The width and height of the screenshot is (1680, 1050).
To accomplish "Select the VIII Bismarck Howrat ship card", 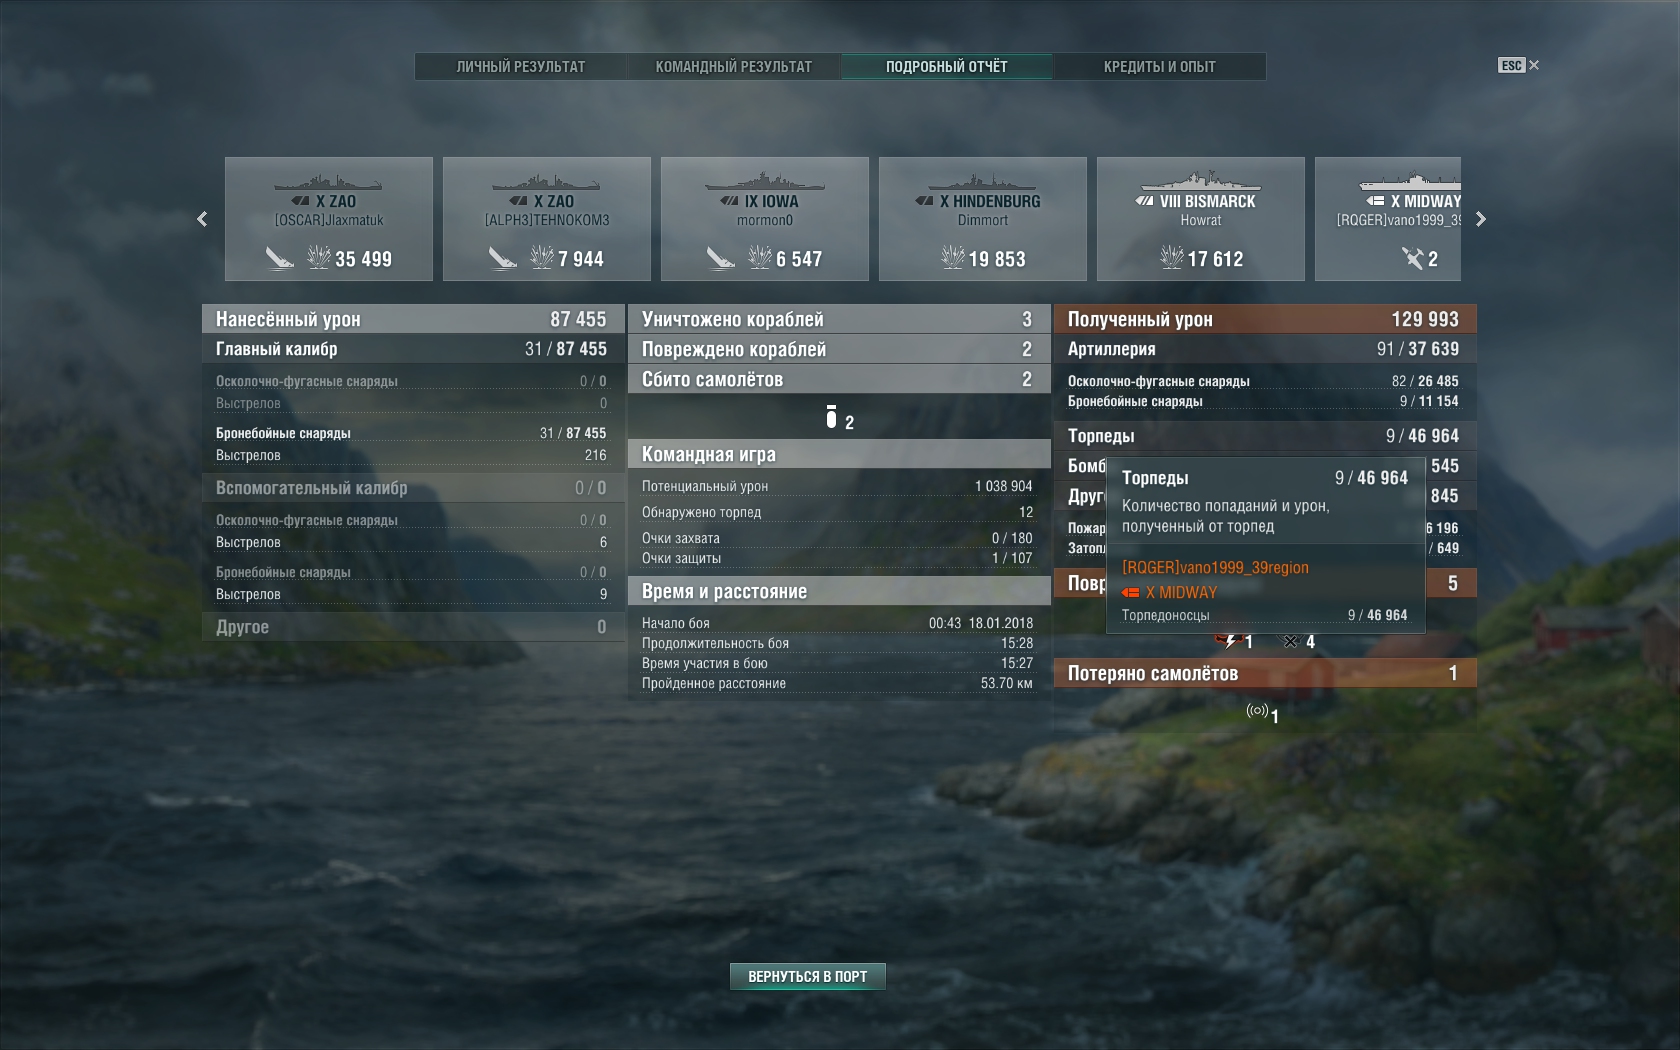I will click(1201, 219).
